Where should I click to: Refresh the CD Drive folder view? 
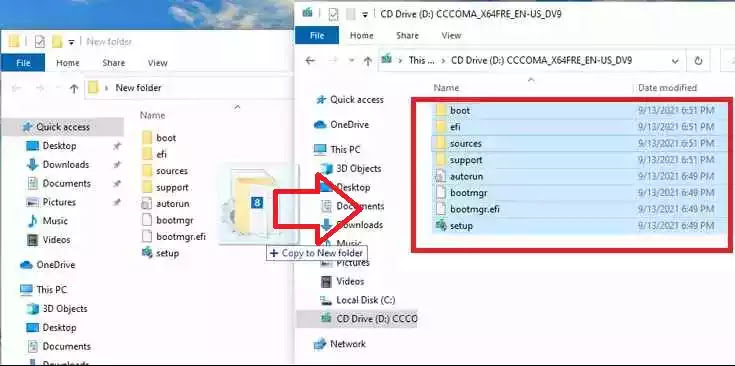click(x=698, y=60)
